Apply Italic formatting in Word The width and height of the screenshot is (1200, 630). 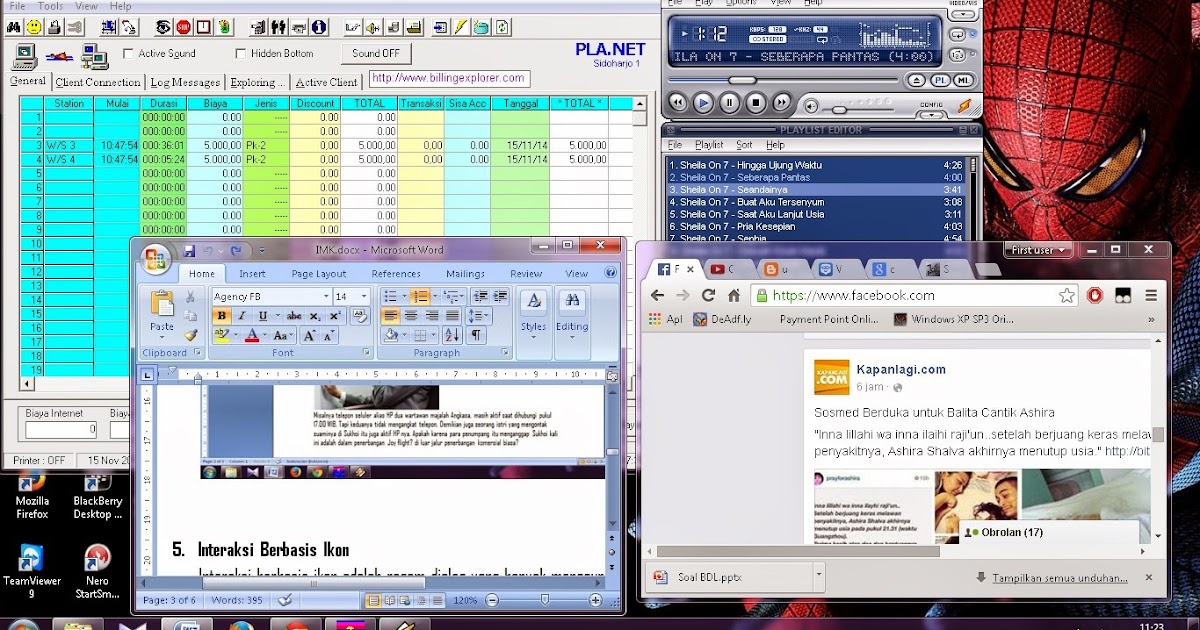point(242,316)
